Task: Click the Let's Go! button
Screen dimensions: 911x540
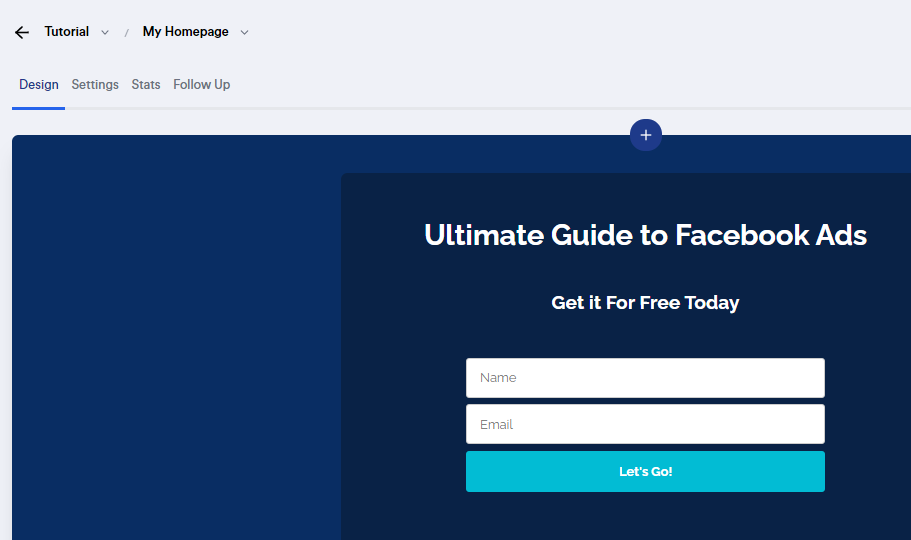Action: click(645, 471)
